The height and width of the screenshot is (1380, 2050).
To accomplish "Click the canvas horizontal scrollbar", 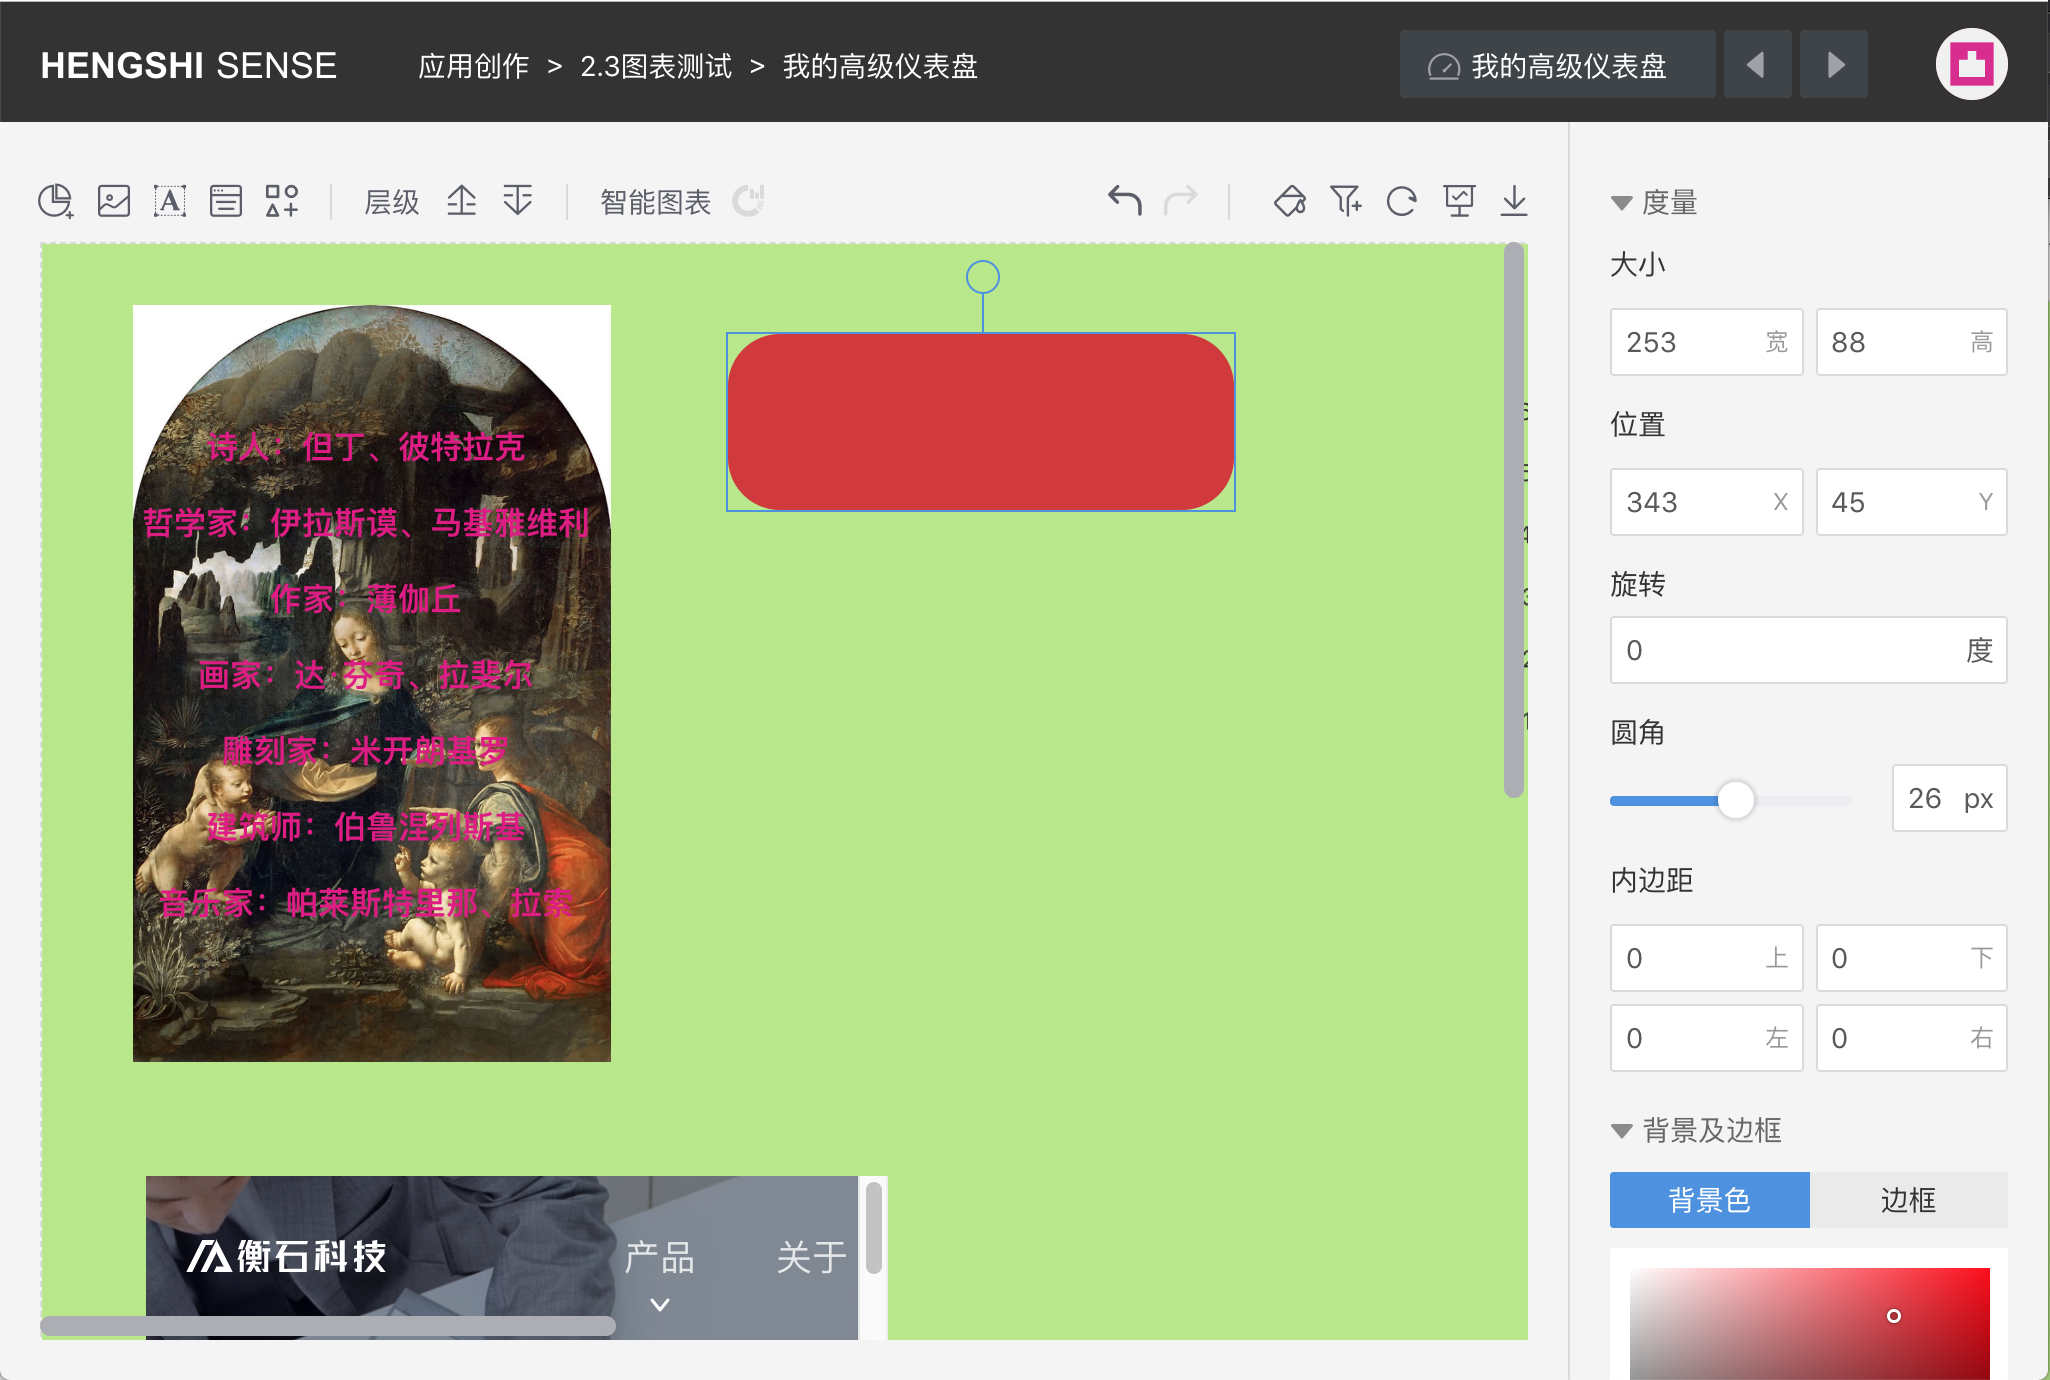I will tap(328, 1326).
